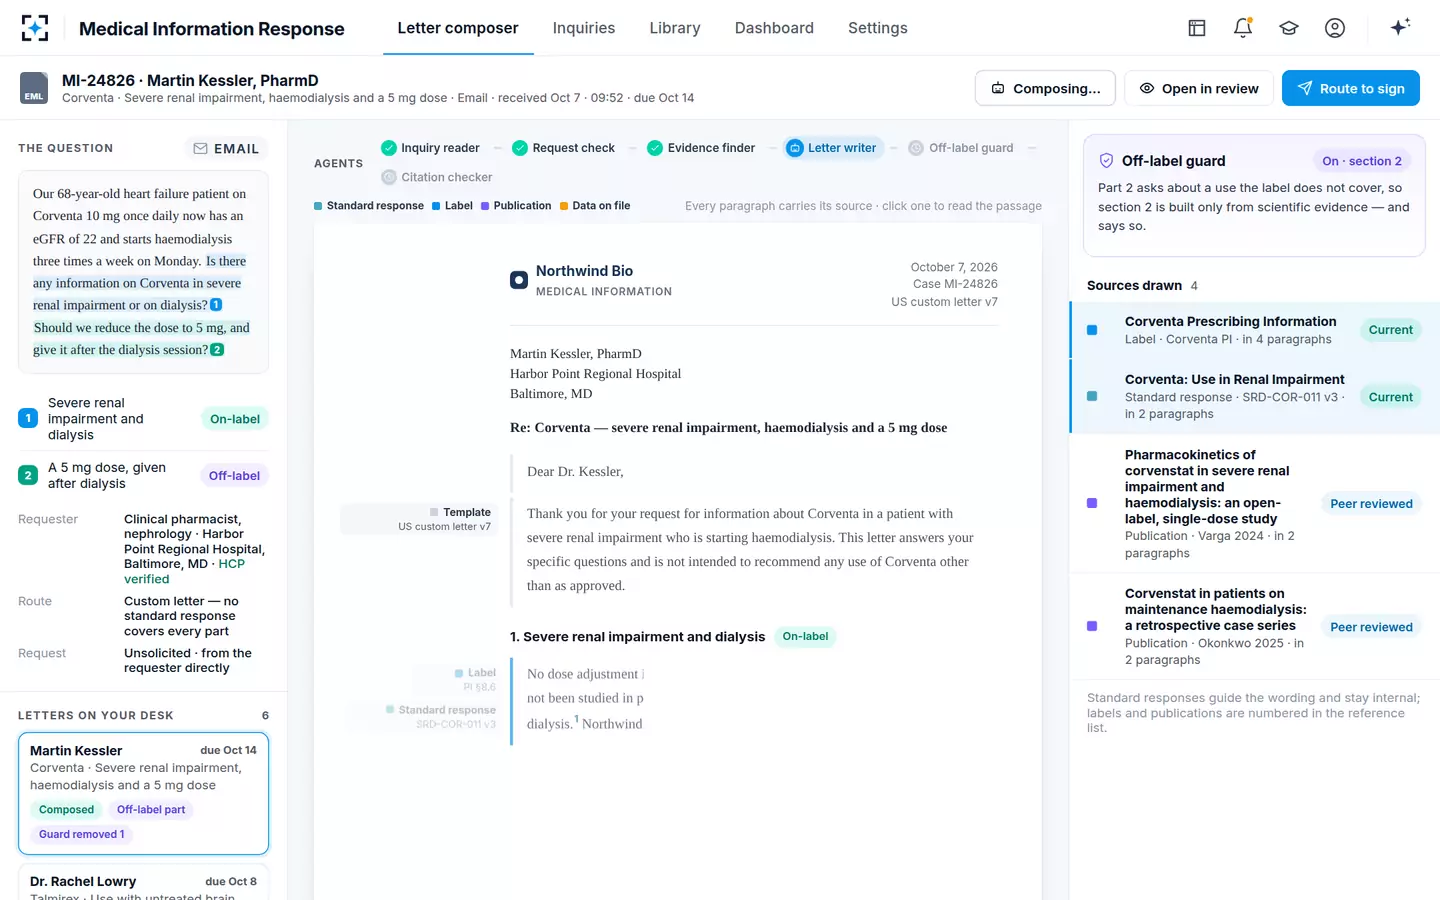
Task: Click Route to sign
Action: (x=1351, y=88)
